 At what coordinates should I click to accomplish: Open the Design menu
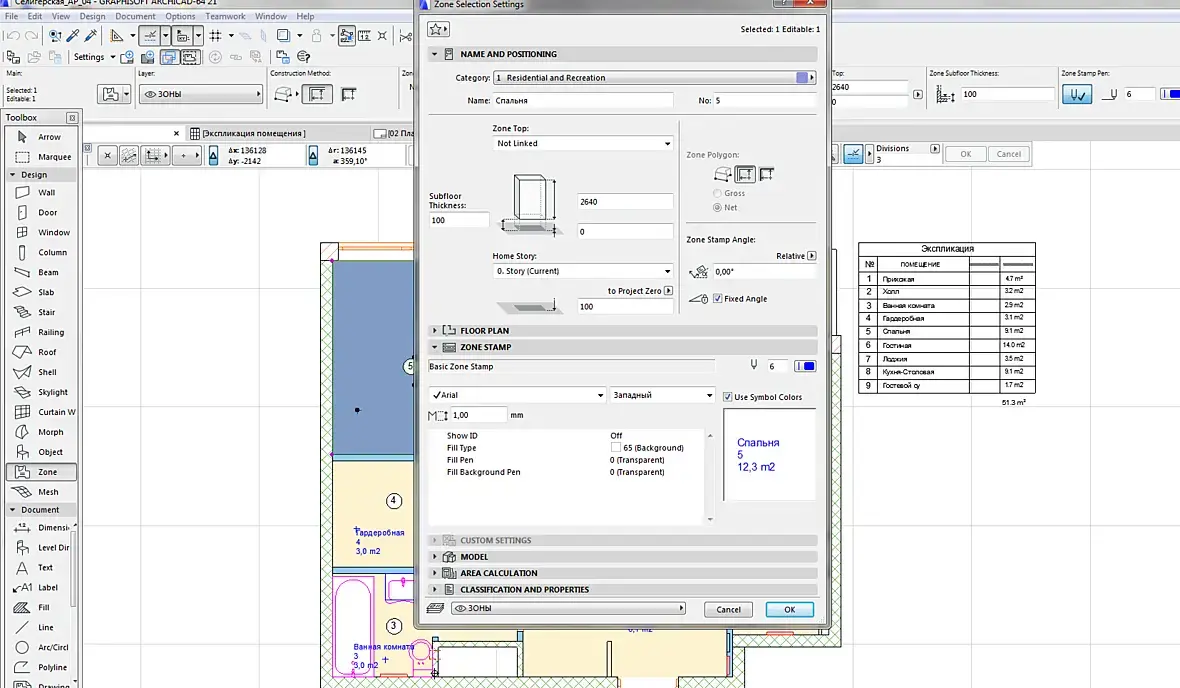click(x=92, y=16)
